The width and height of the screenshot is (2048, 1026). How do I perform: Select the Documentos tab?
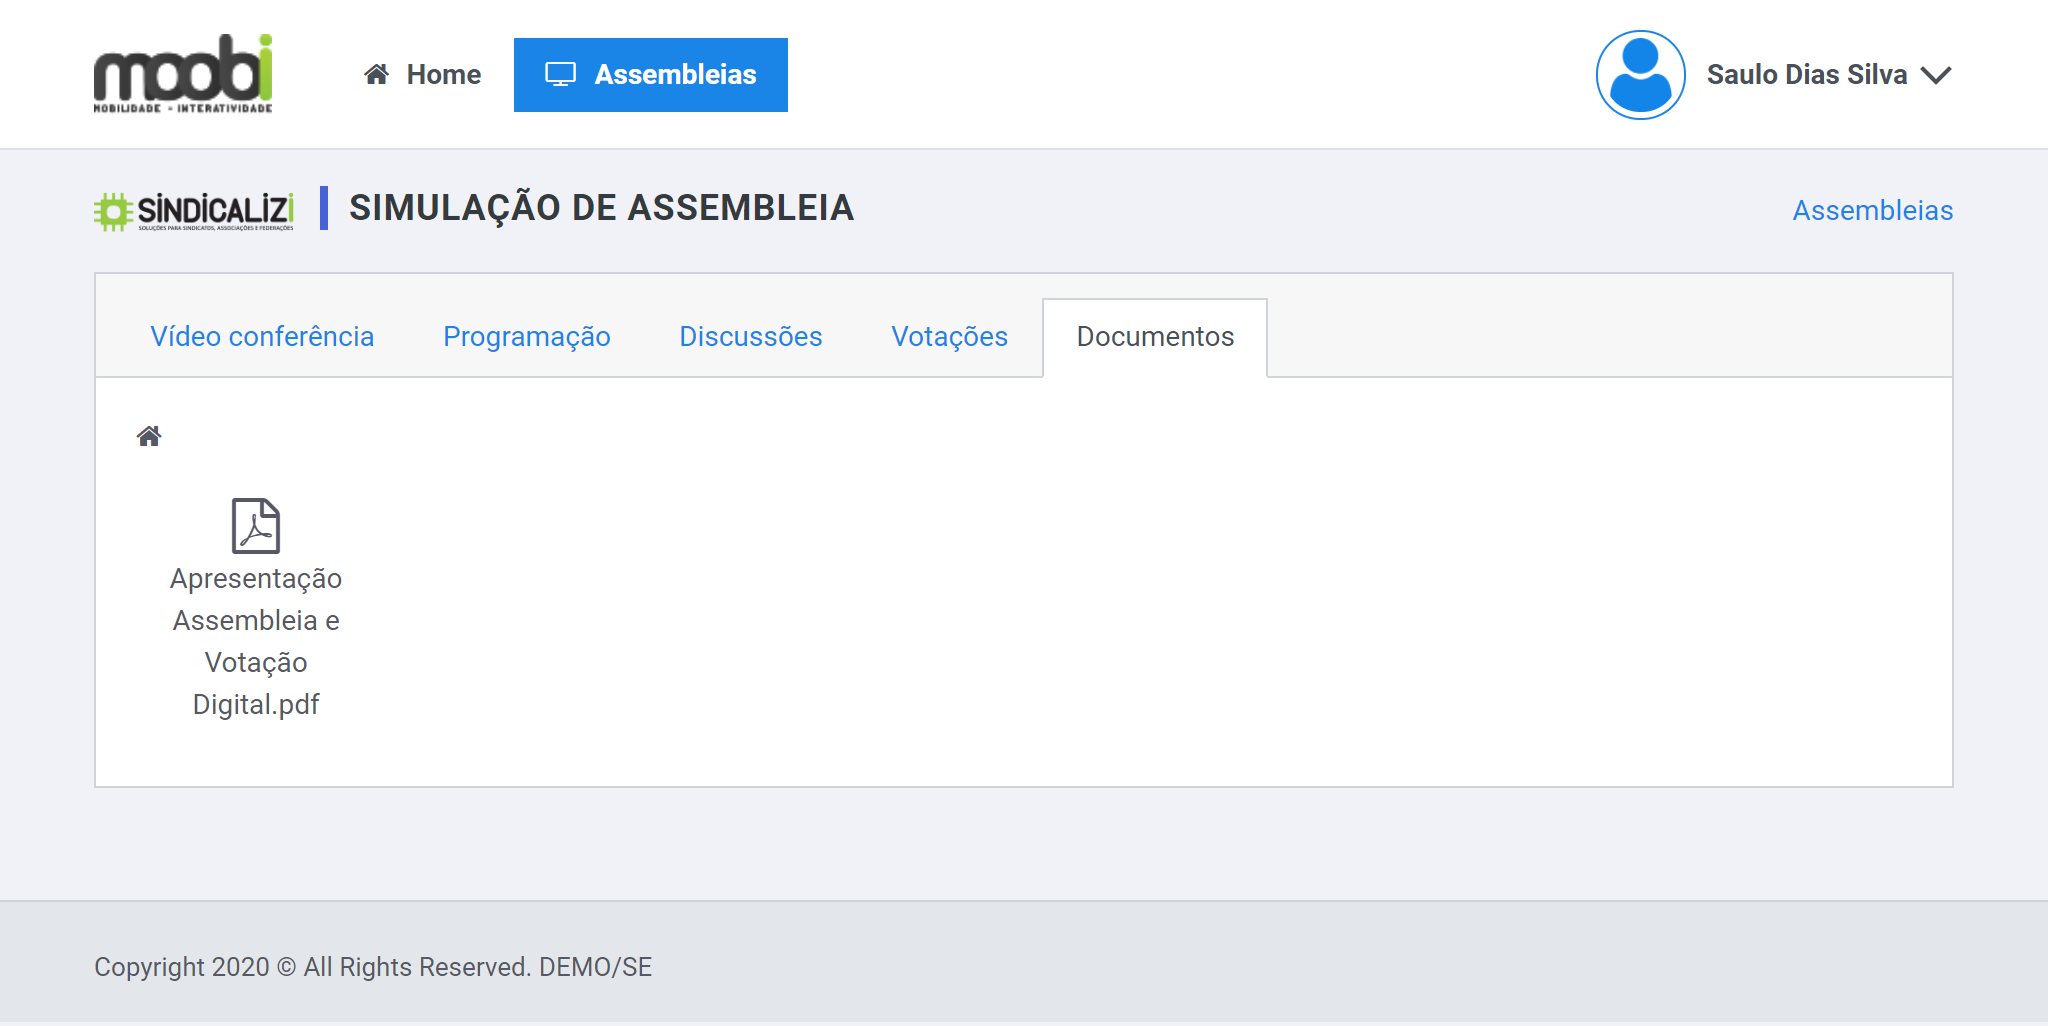pyautogui.click(x=1155, y=337)
